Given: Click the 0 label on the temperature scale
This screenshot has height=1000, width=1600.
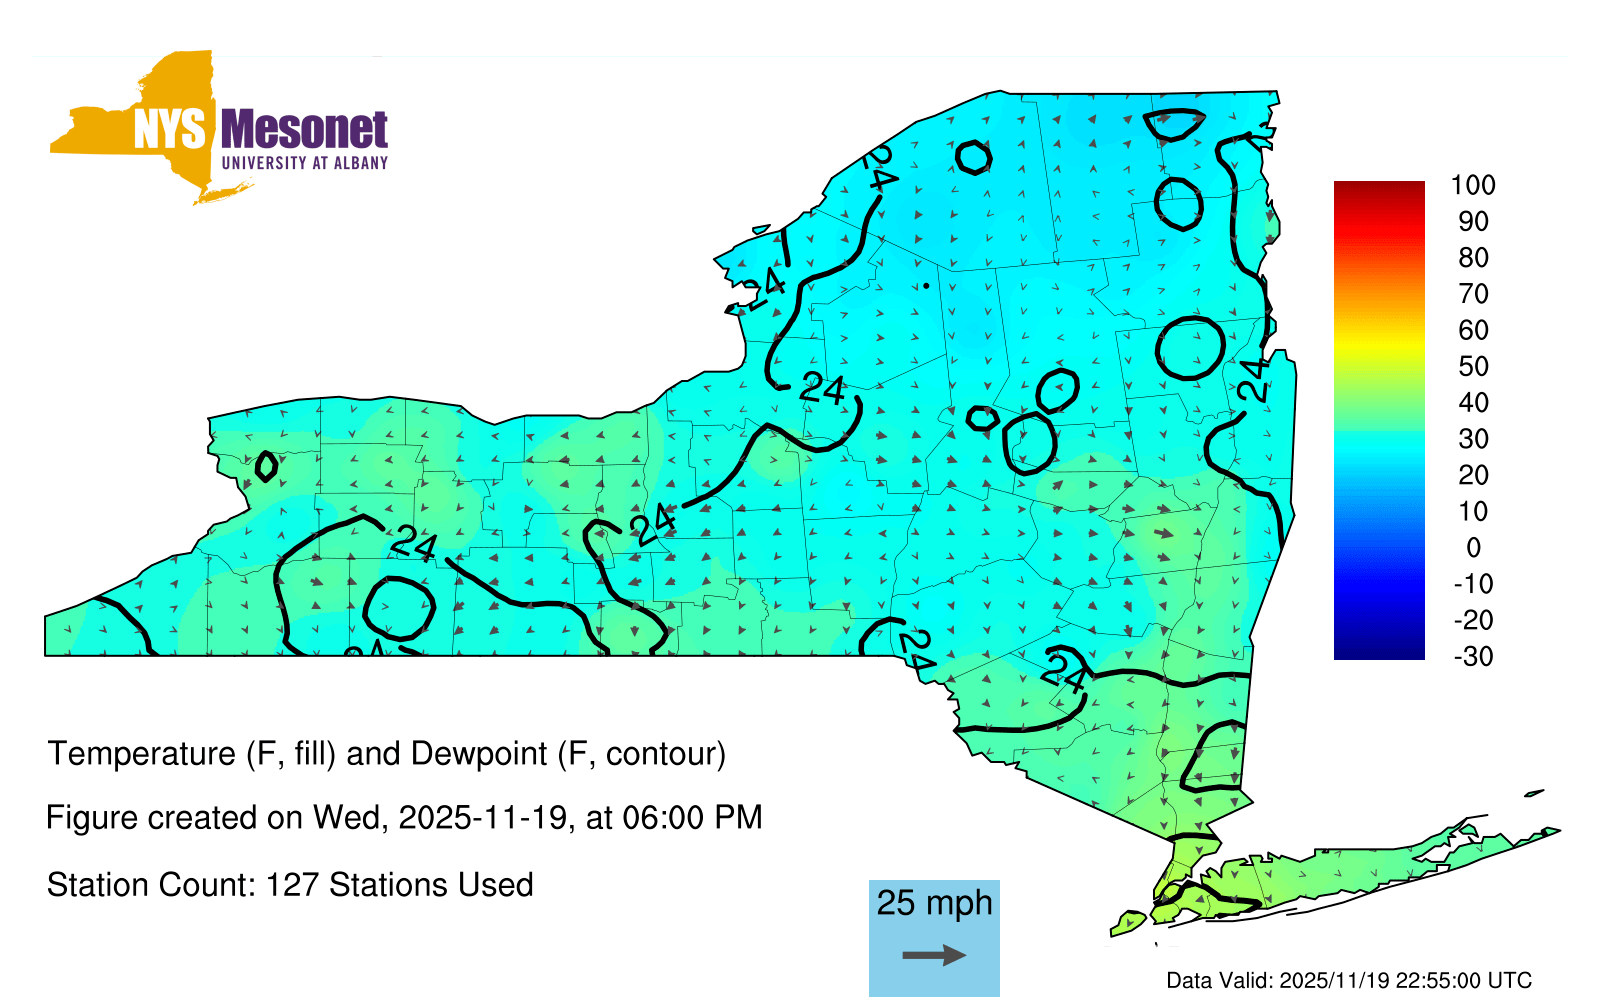Looking at the screenshot, I should (x=1473, y=548).
